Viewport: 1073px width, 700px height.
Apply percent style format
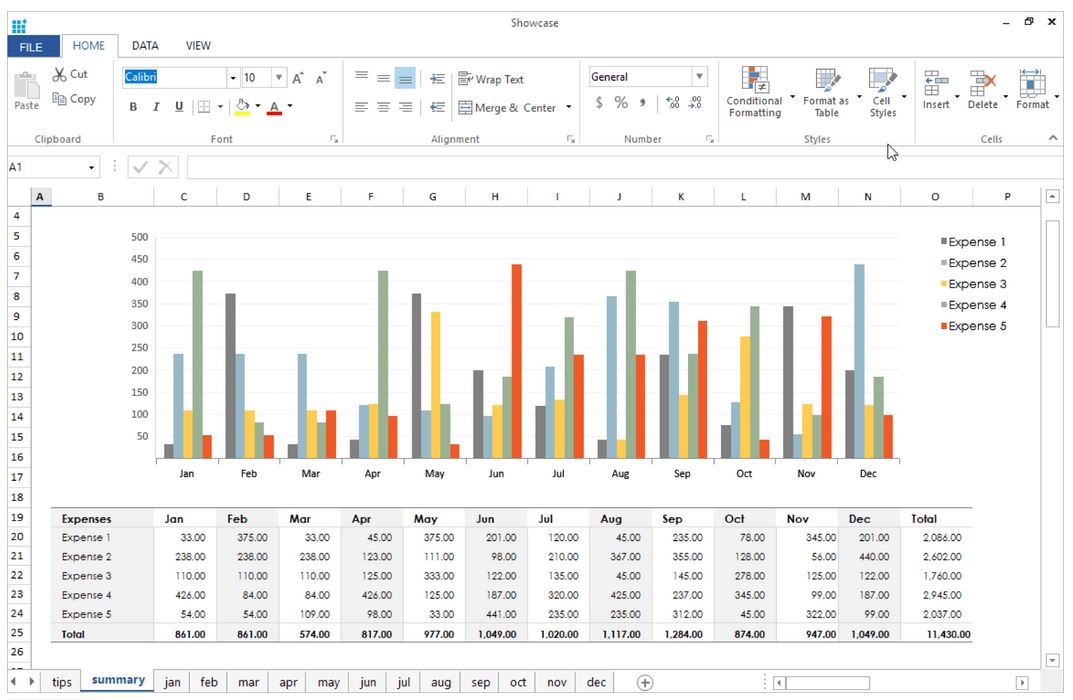coord(621,103)
